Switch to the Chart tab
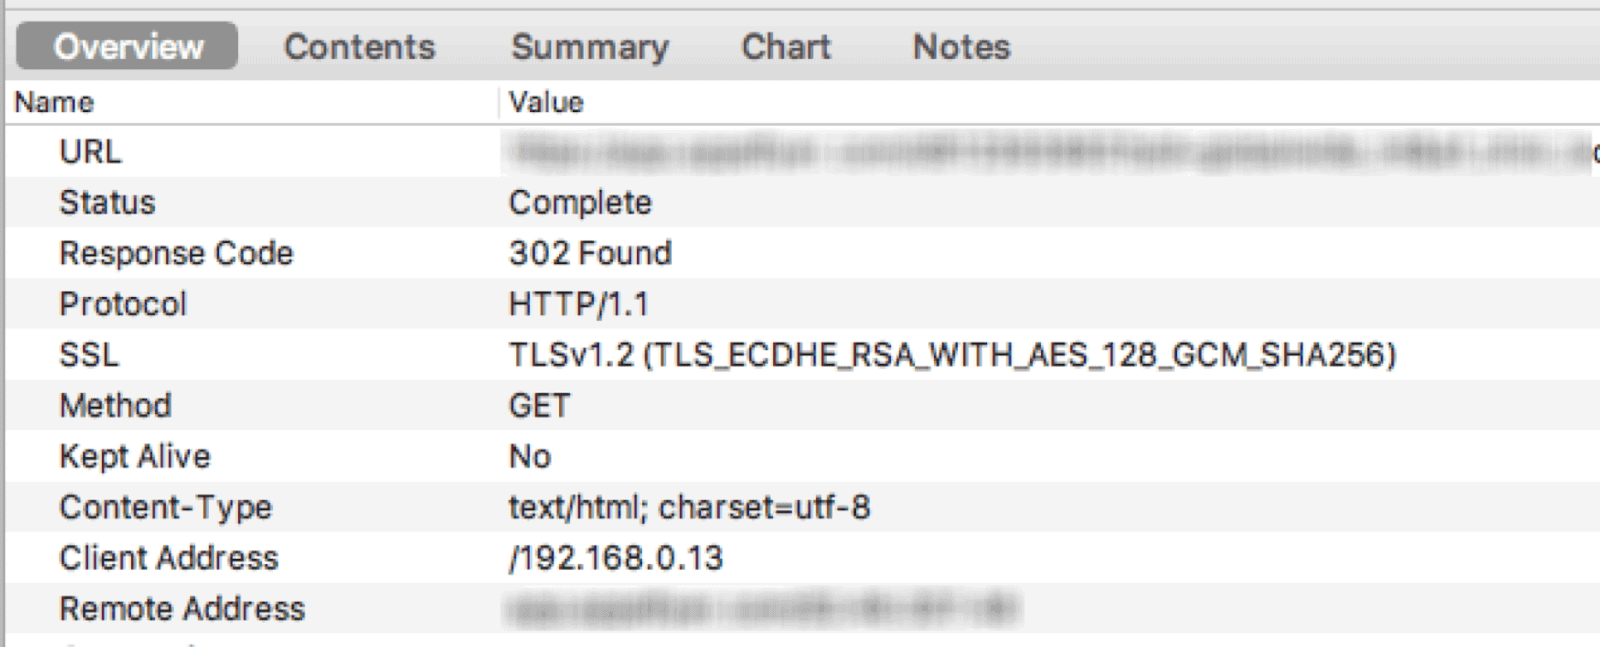Viewport: 1600px width, 647px height. (786, 47)
